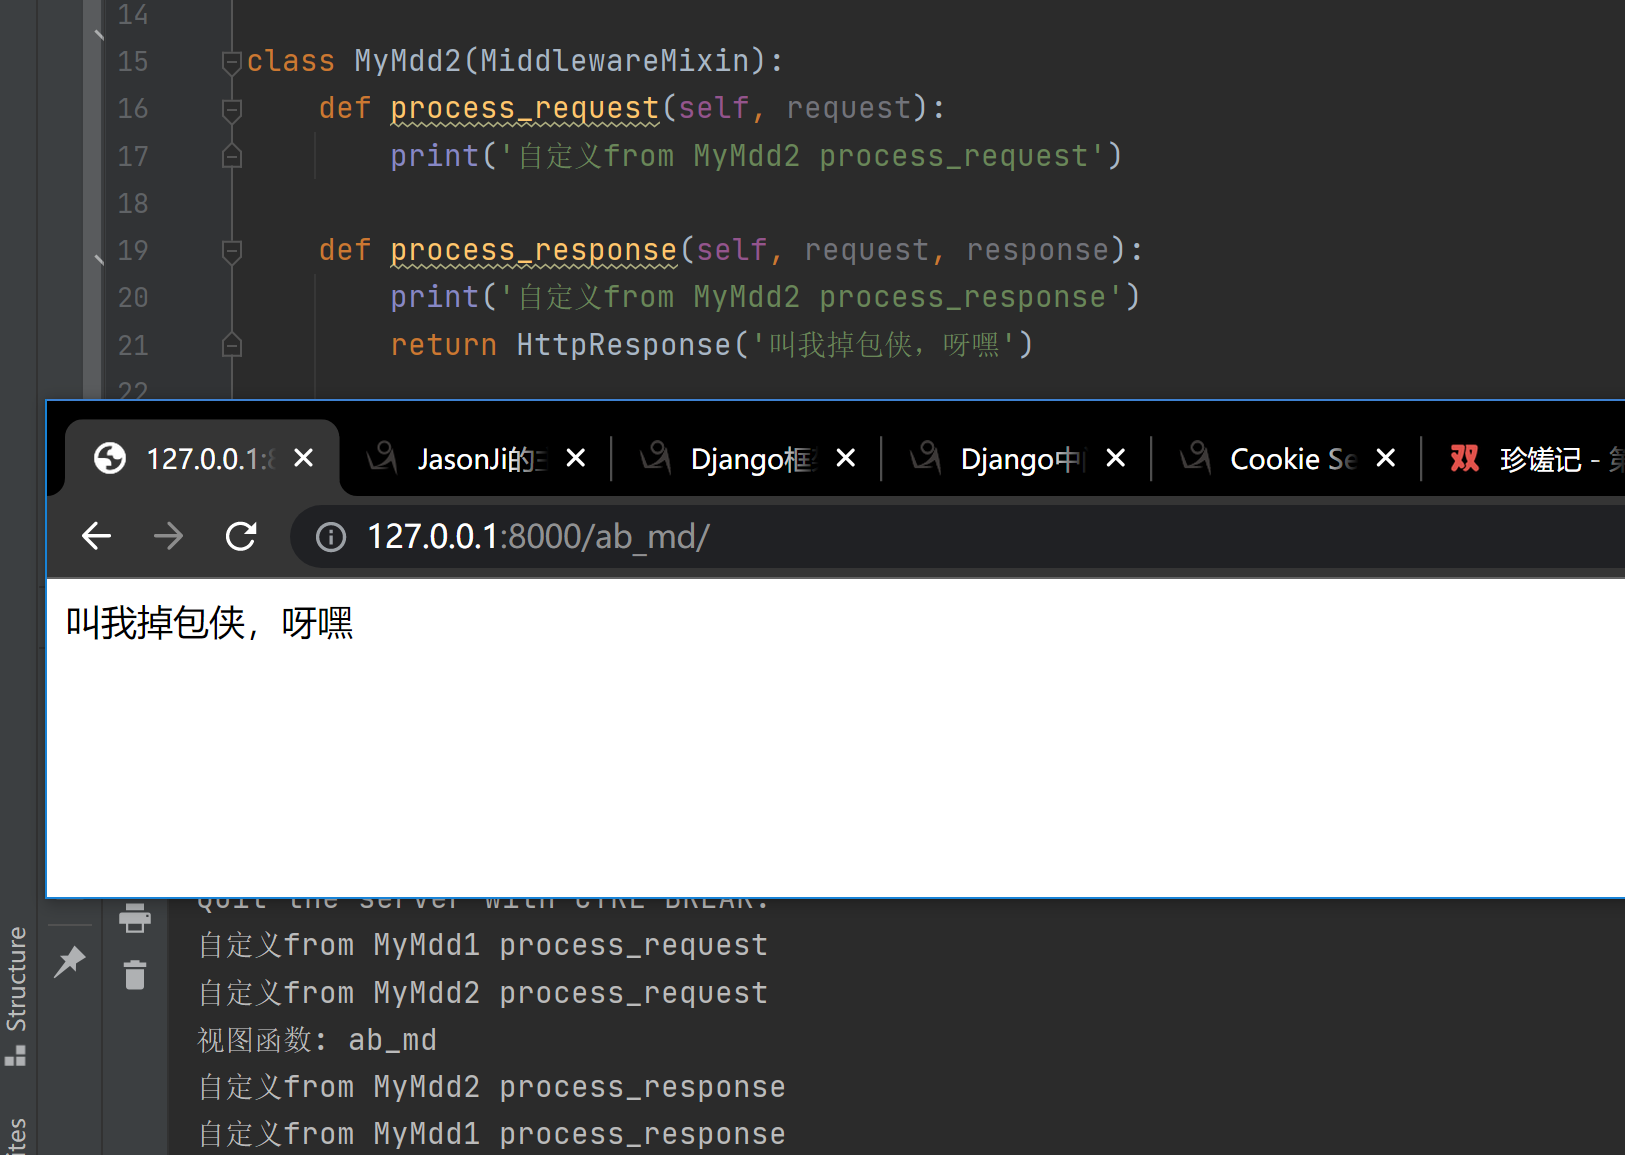Click the browser back arrow button
This screenshot has height=1155, width=1625.
click(x=96, y=537)
